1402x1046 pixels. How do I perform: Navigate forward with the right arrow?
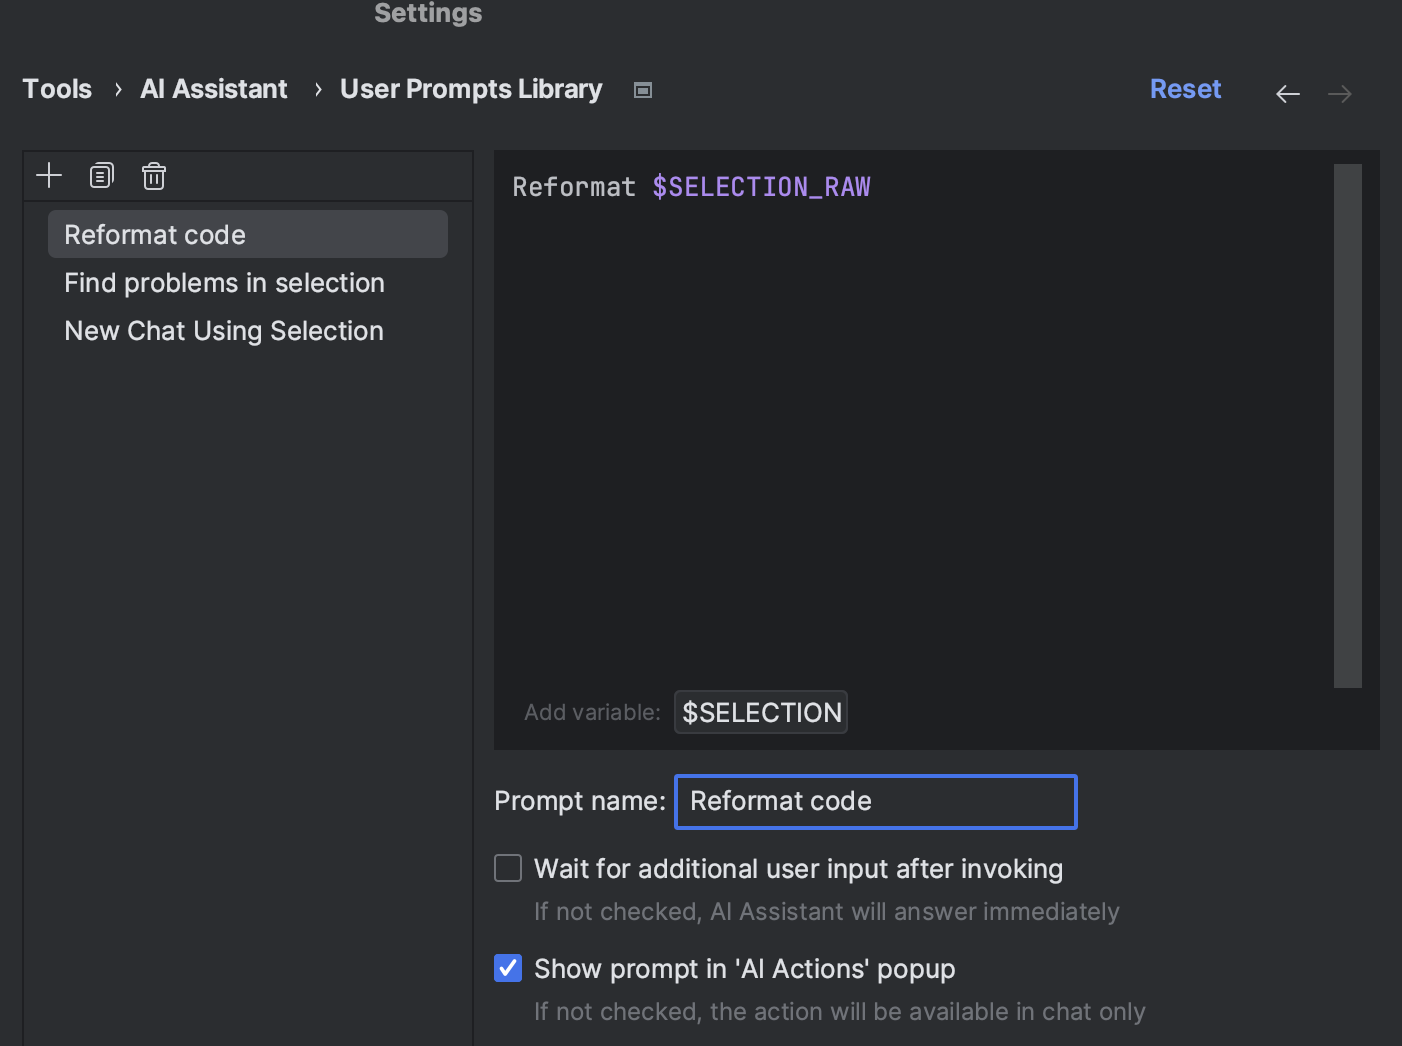pyautogui.click(x=1339, y=94)
